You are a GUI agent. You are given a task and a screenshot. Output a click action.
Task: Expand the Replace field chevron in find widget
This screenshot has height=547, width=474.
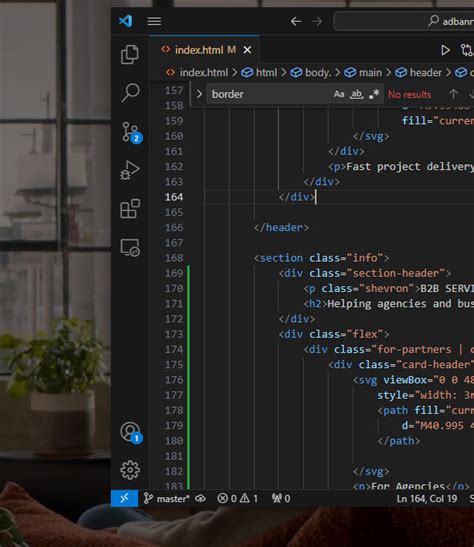tap(199, 94)
